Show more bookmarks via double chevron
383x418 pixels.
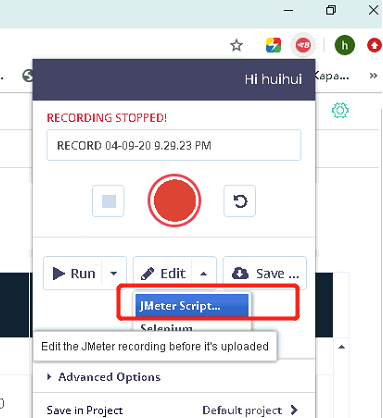point(373,76)
